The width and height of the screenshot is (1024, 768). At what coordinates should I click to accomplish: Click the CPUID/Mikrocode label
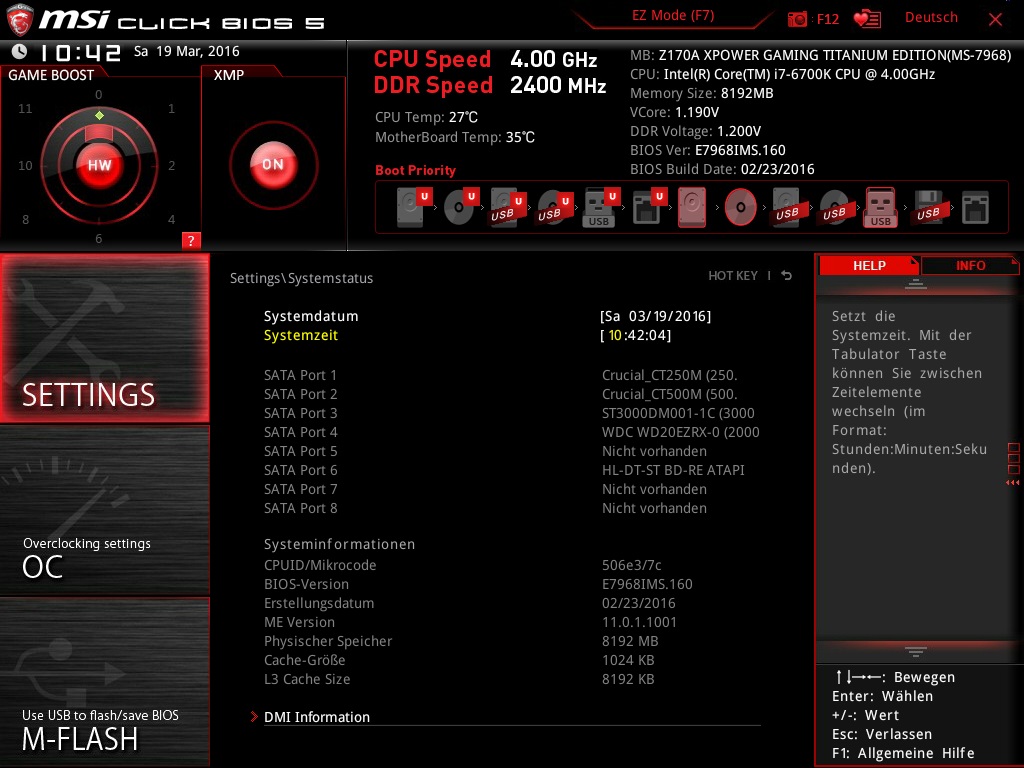[x=320, y=565]
